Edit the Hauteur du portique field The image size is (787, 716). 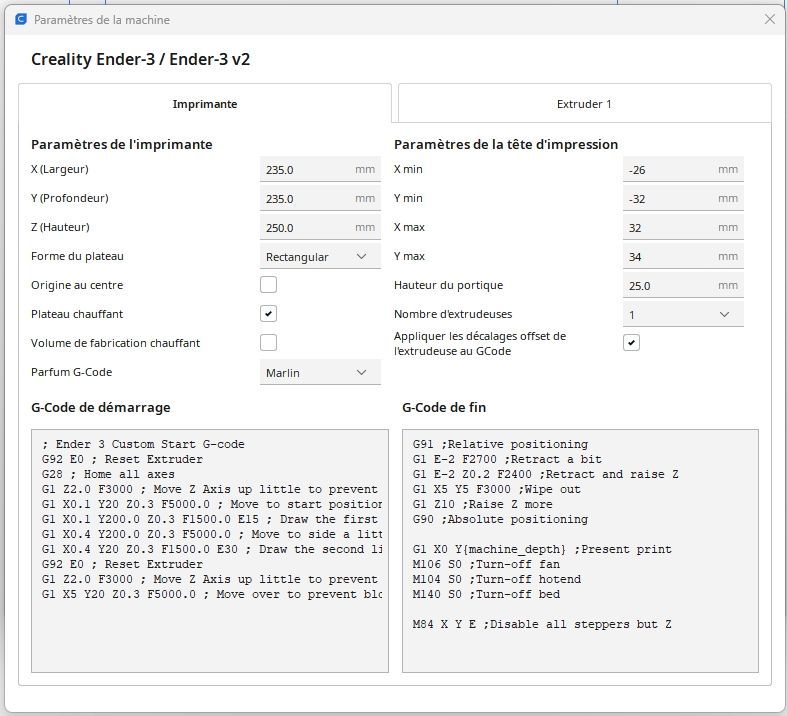click(683, 285)
